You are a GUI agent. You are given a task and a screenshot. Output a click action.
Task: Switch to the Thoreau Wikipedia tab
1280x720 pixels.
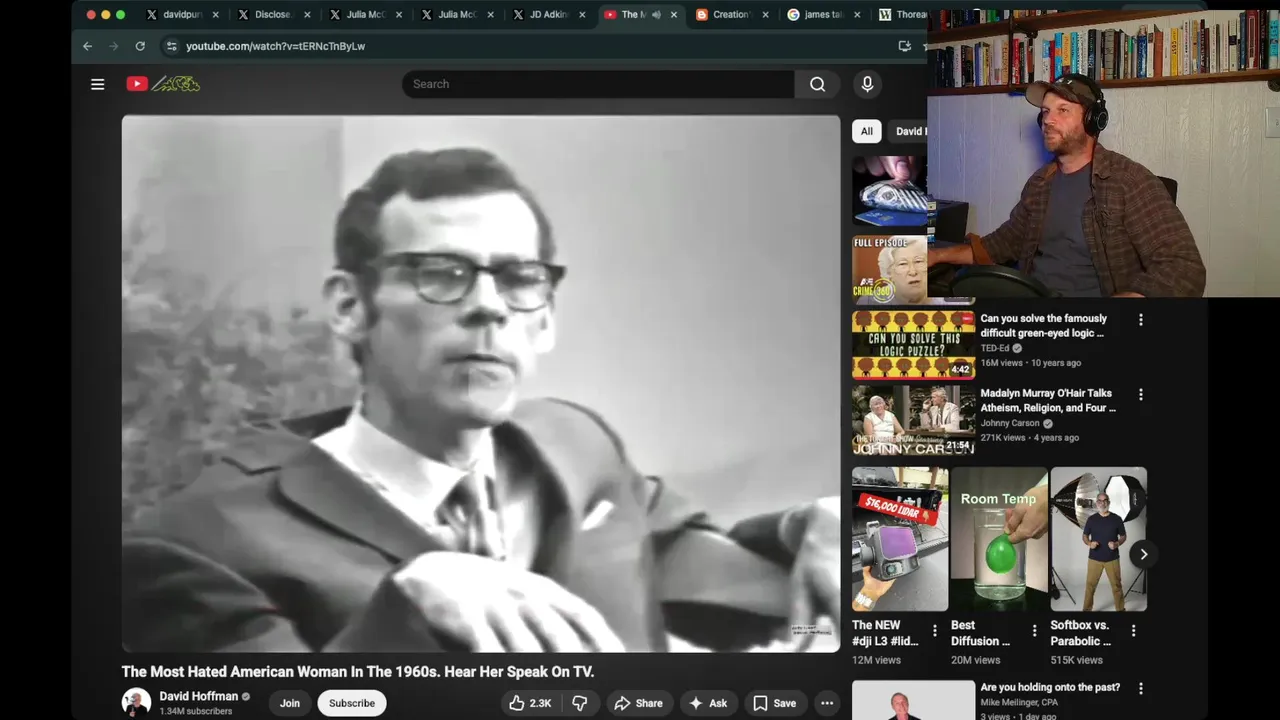(903, 15)
